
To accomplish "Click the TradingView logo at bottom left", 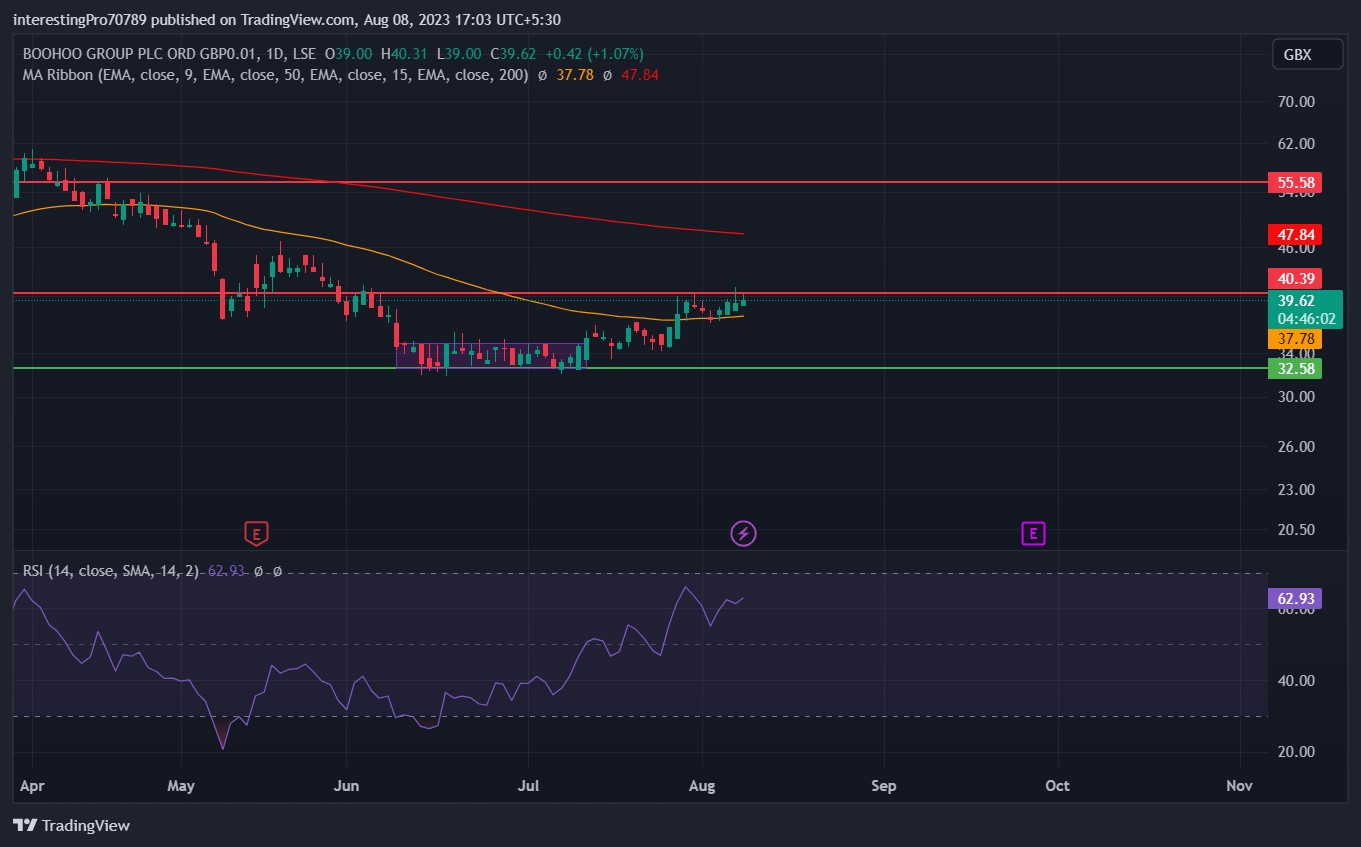I will coord(71,825).
